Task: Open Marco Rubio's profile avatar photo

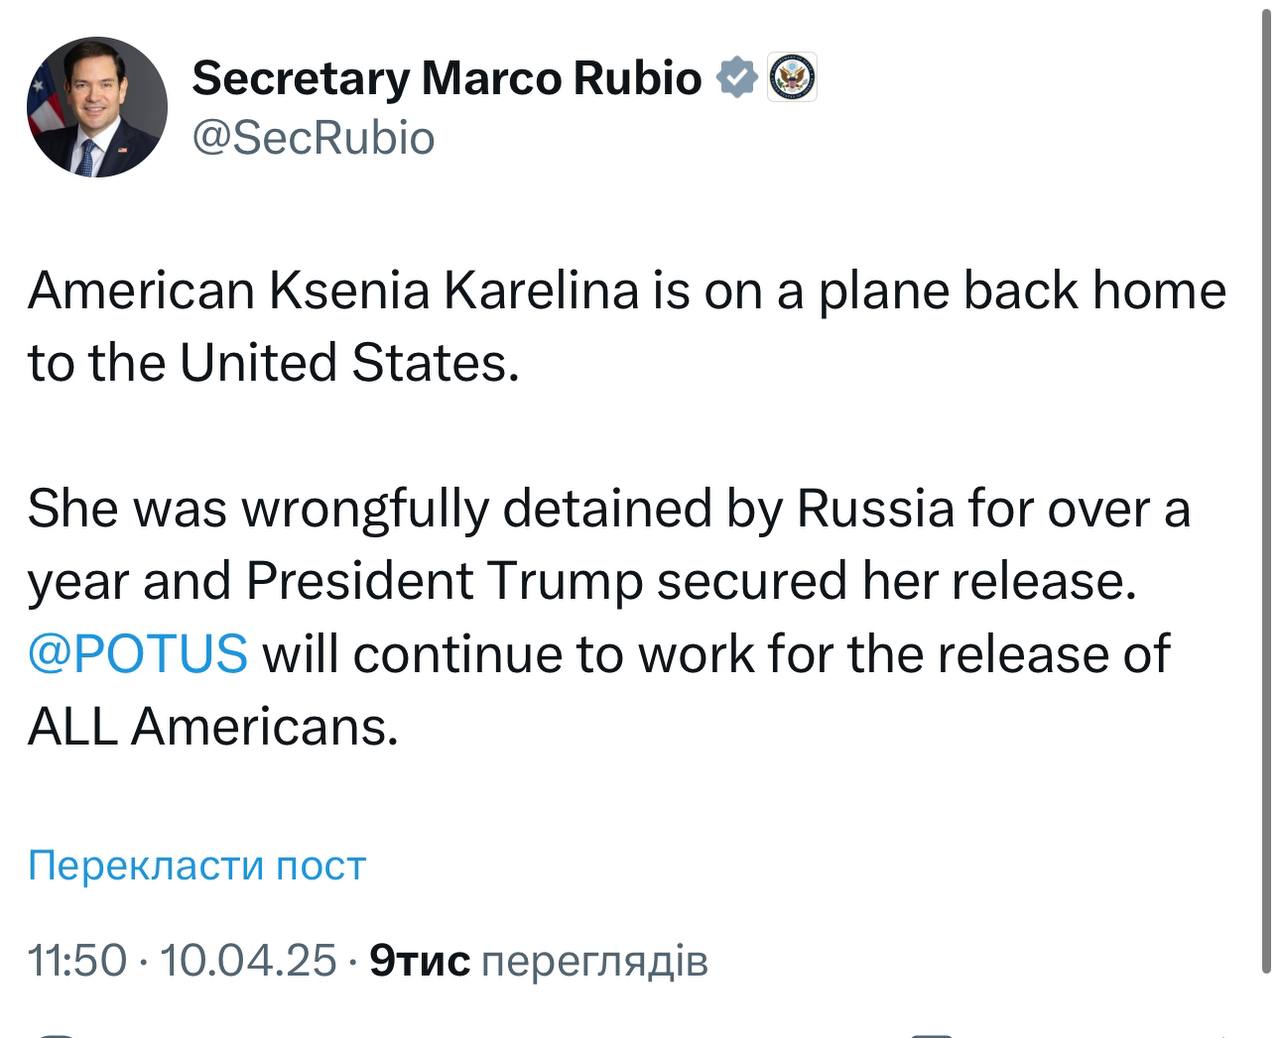Action: [x=97, y=107]
